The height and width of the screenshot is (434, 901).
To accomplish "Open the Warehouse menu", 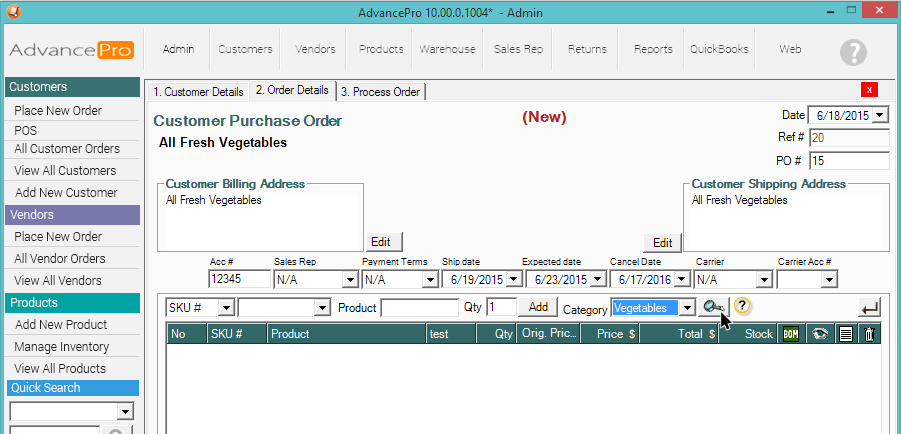I will (447, 49).
